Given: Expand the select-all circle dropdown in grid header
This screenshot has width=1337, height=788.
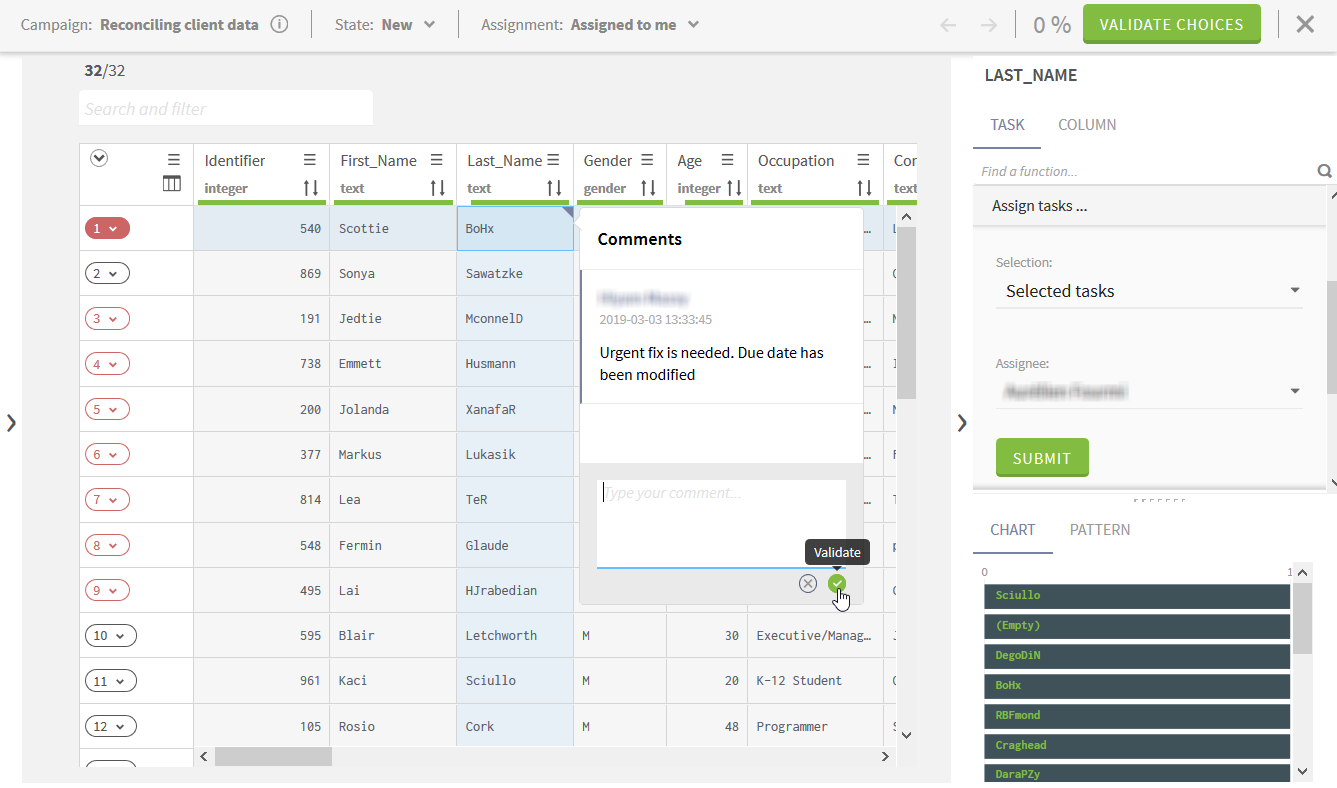Looking at the screenshot, I should pos(99,157).
